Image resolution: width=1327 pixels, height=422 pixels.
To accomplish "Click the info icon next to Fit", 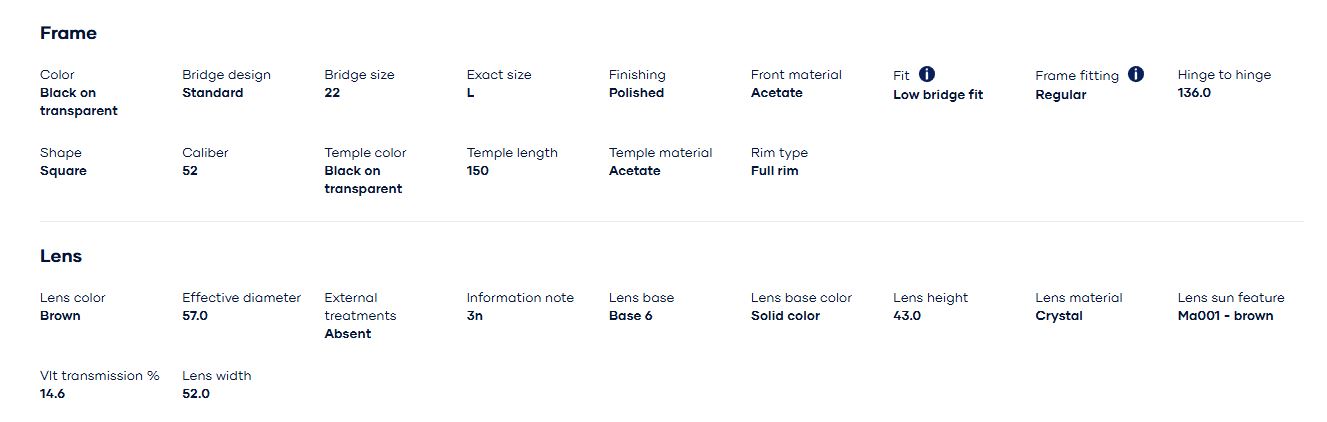I will click(927, 74).
